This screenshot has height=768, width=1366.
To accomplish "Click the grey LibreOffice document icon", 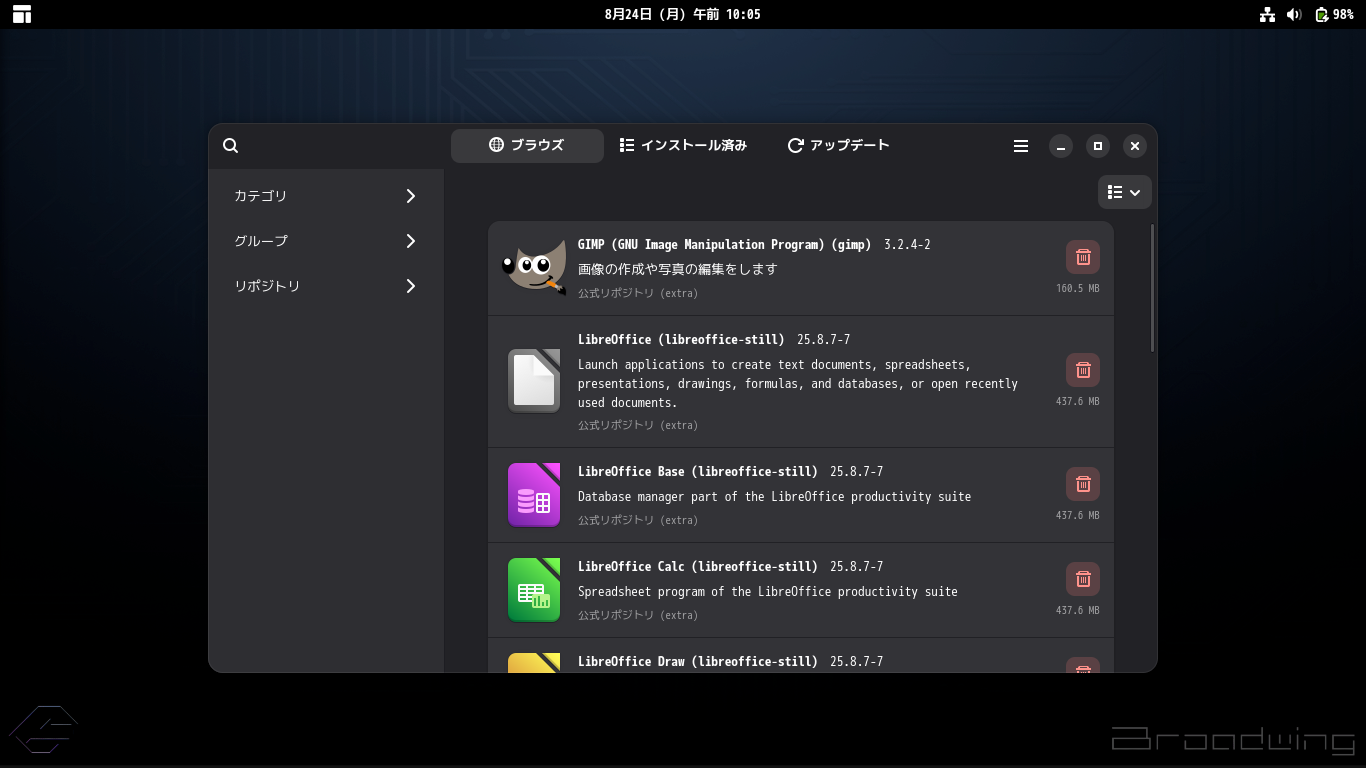I will tap(534, 381).
